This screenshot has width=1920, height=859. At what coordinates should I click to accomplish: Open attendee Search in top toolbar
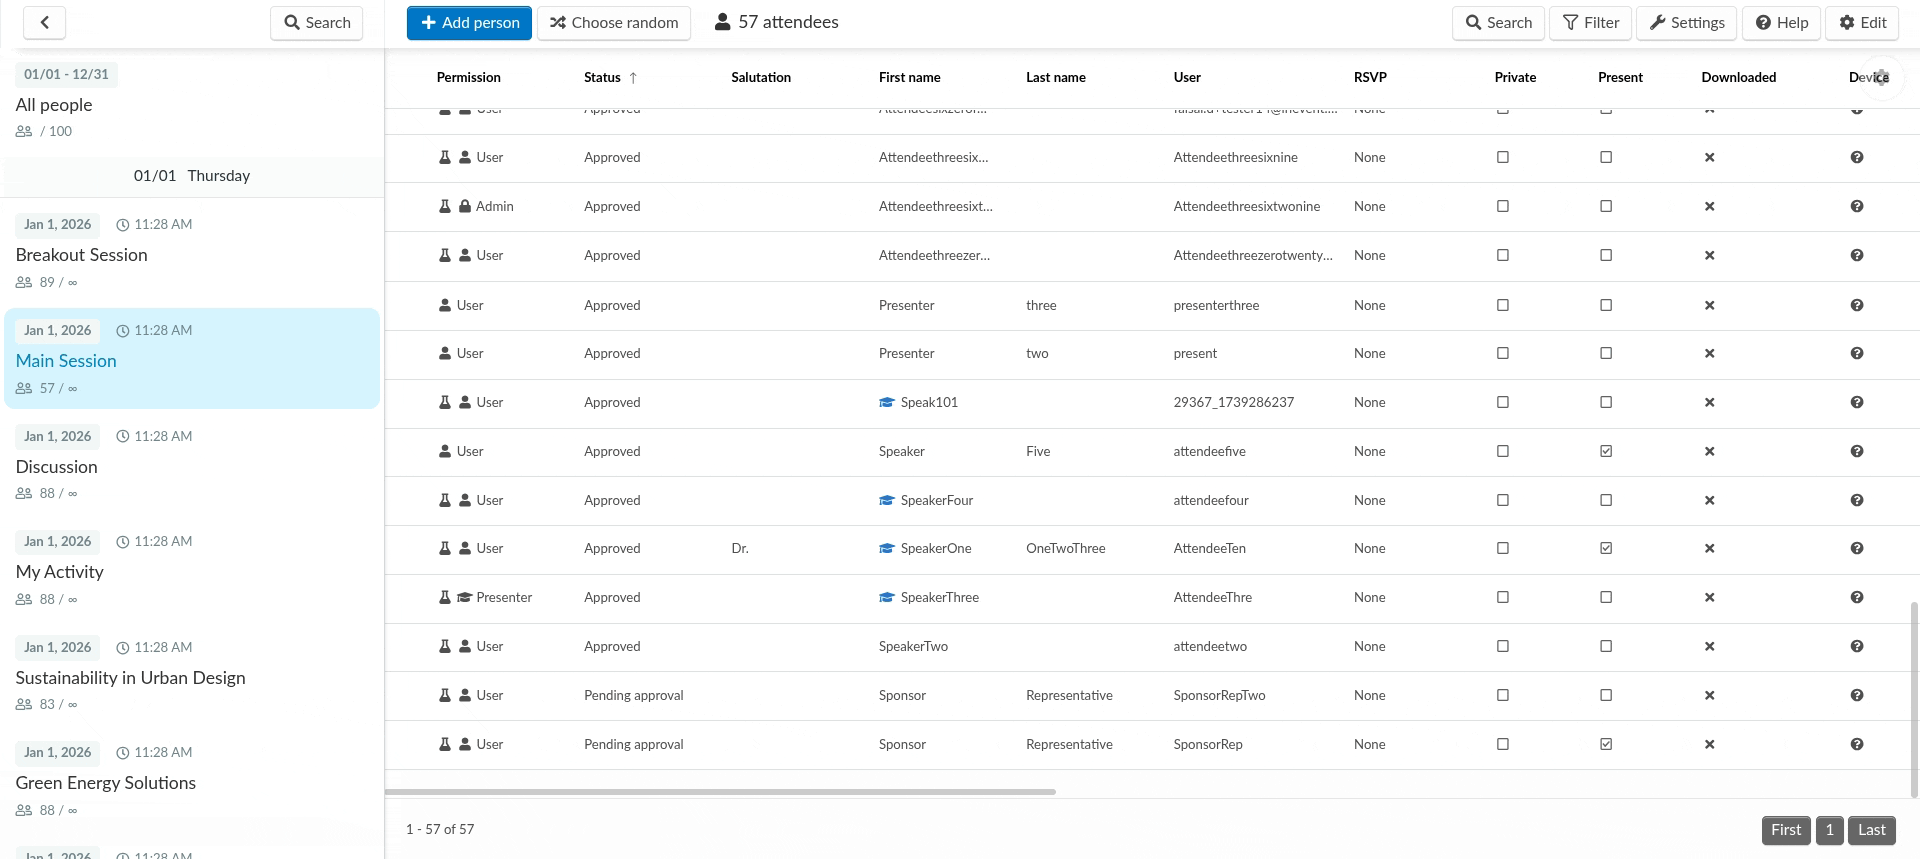[x=1498, y=22]
